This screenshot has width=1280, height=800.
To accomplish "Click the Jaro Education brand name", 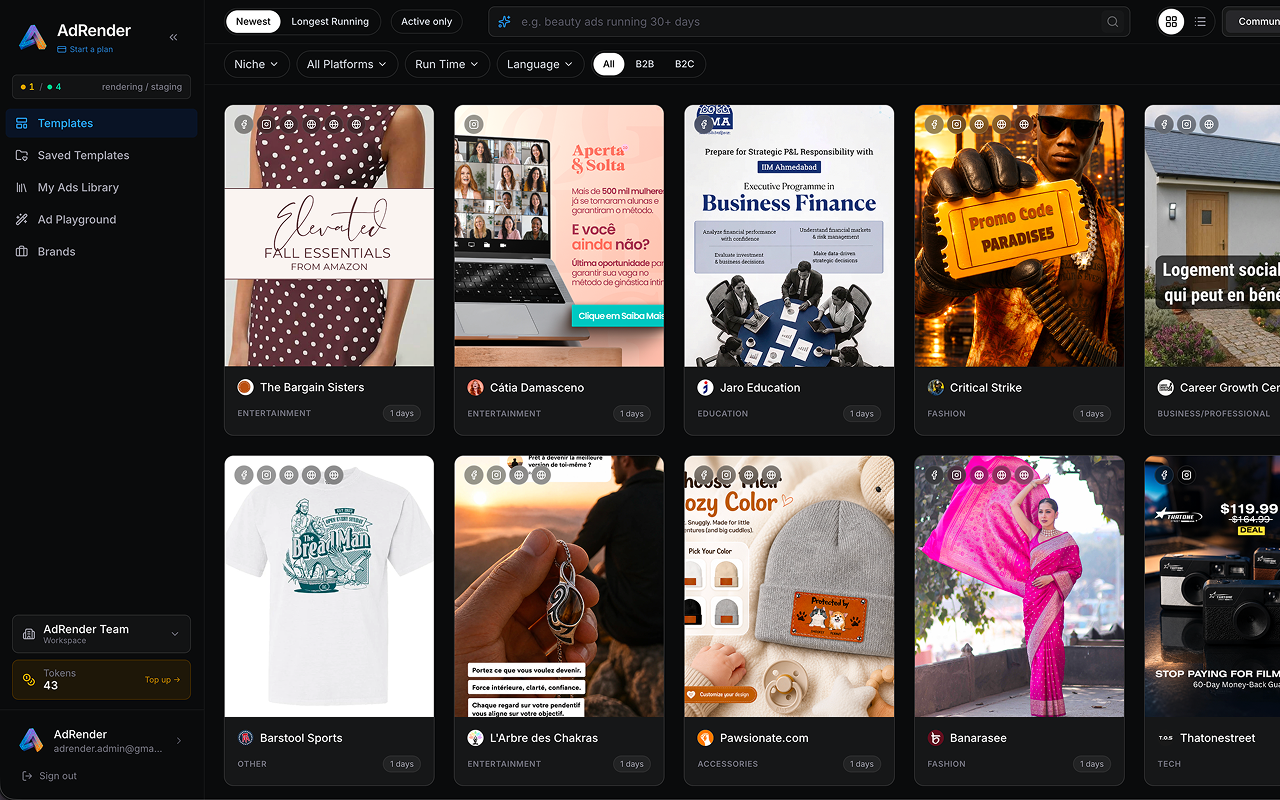I will point(760,388).
